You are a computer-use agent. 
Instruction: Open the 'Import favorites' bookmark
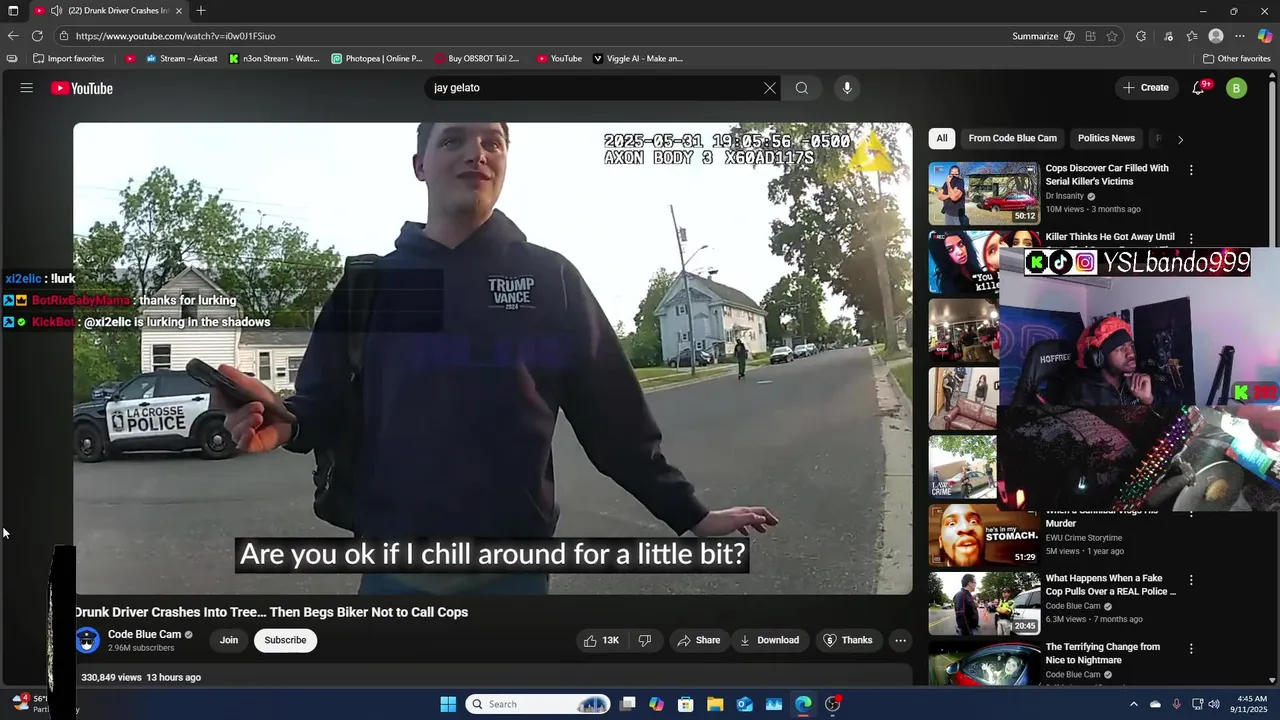point(68,59)
